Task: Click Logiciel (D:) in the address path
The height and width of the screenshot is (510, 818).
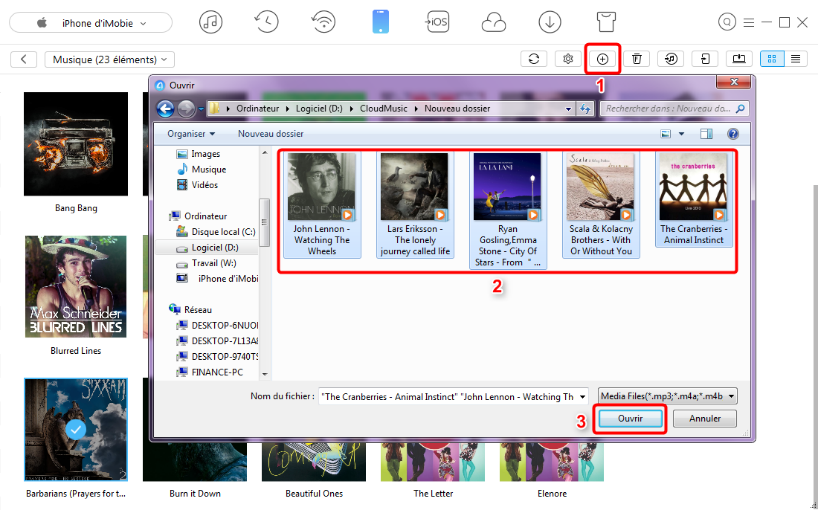Action: (x=319, y=108)
